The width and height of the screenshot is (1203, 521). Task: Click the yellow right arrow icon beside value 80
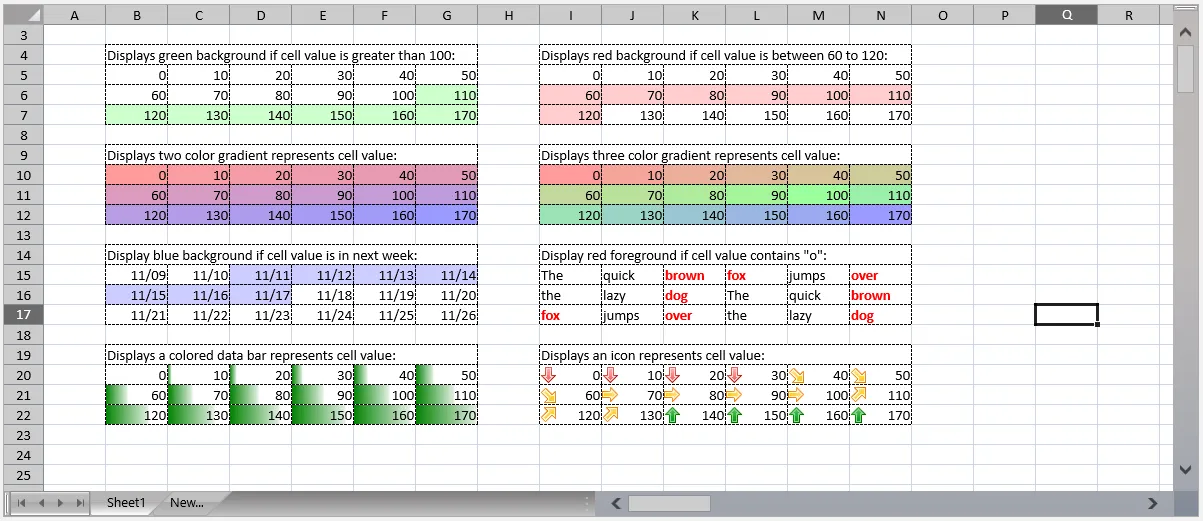point(673,395)
